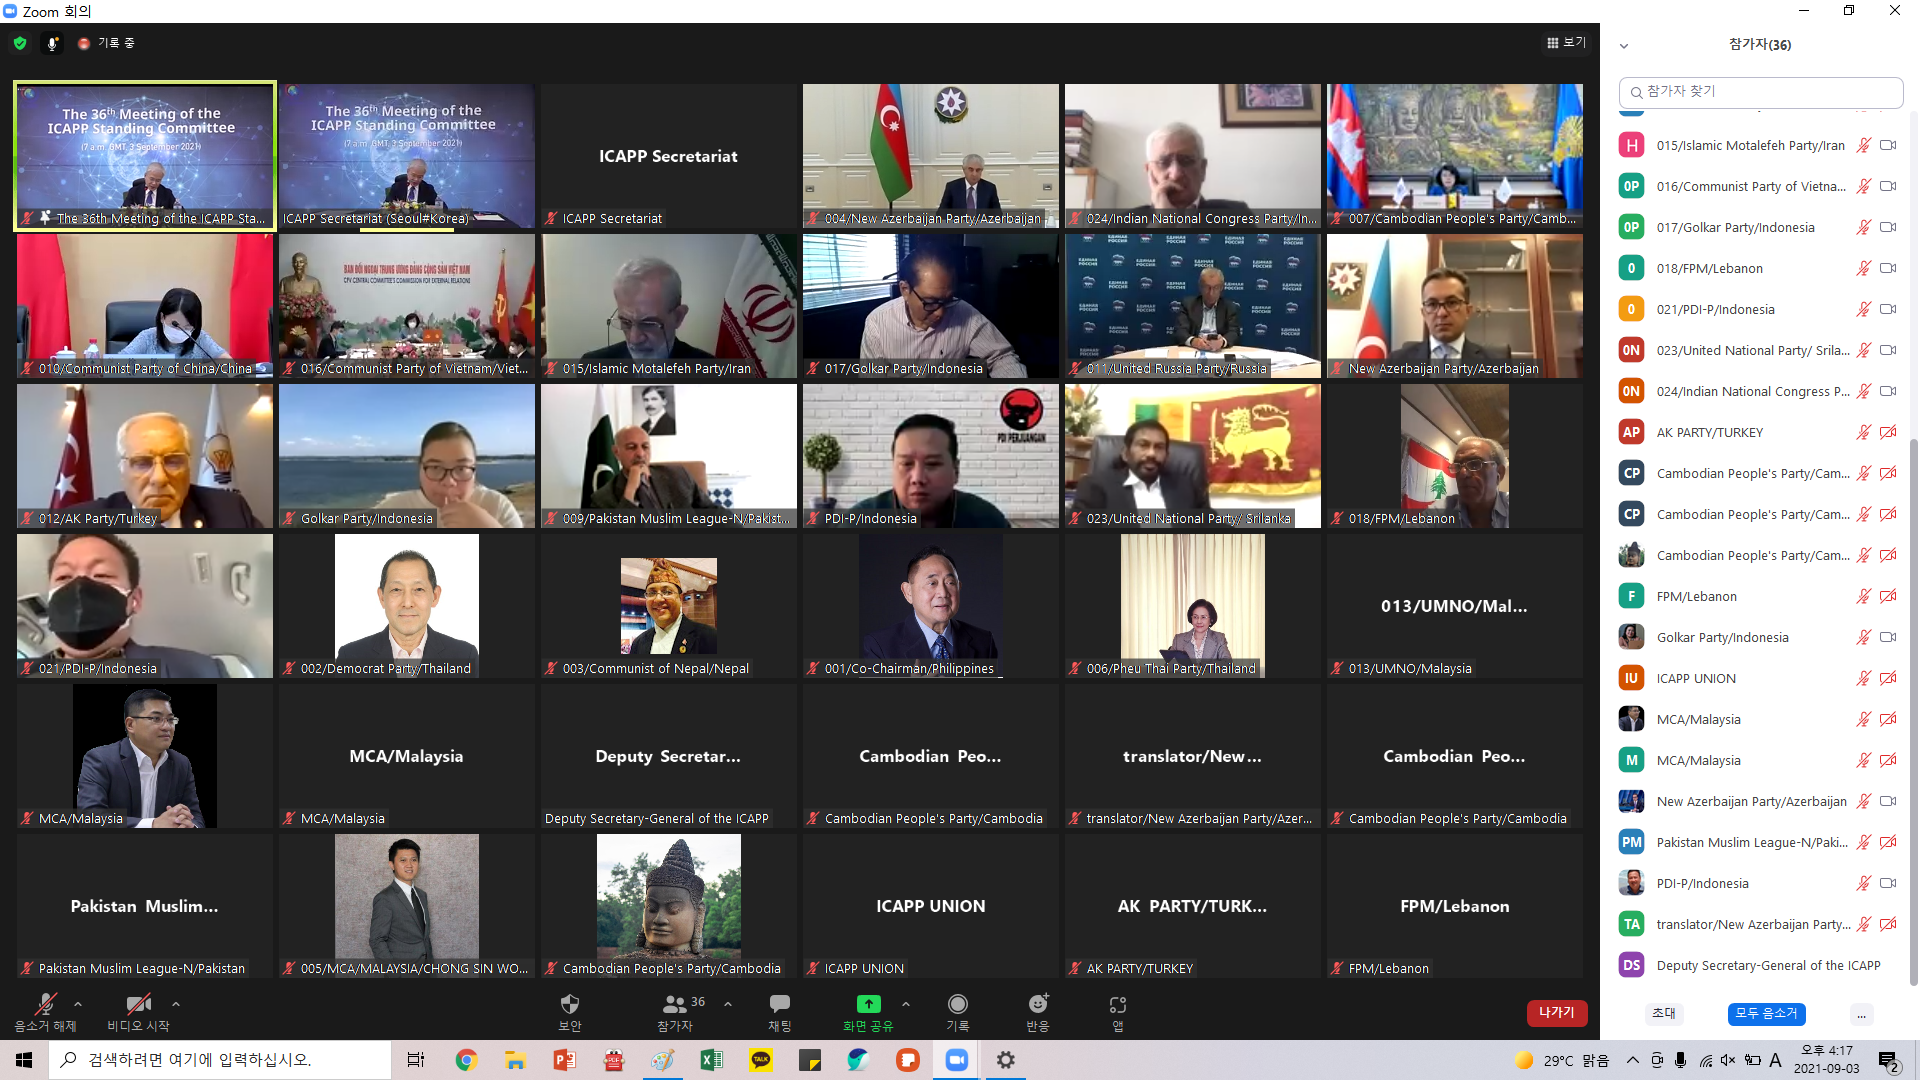Toggle the Participants (참가자) panel

pos(677,1012)
